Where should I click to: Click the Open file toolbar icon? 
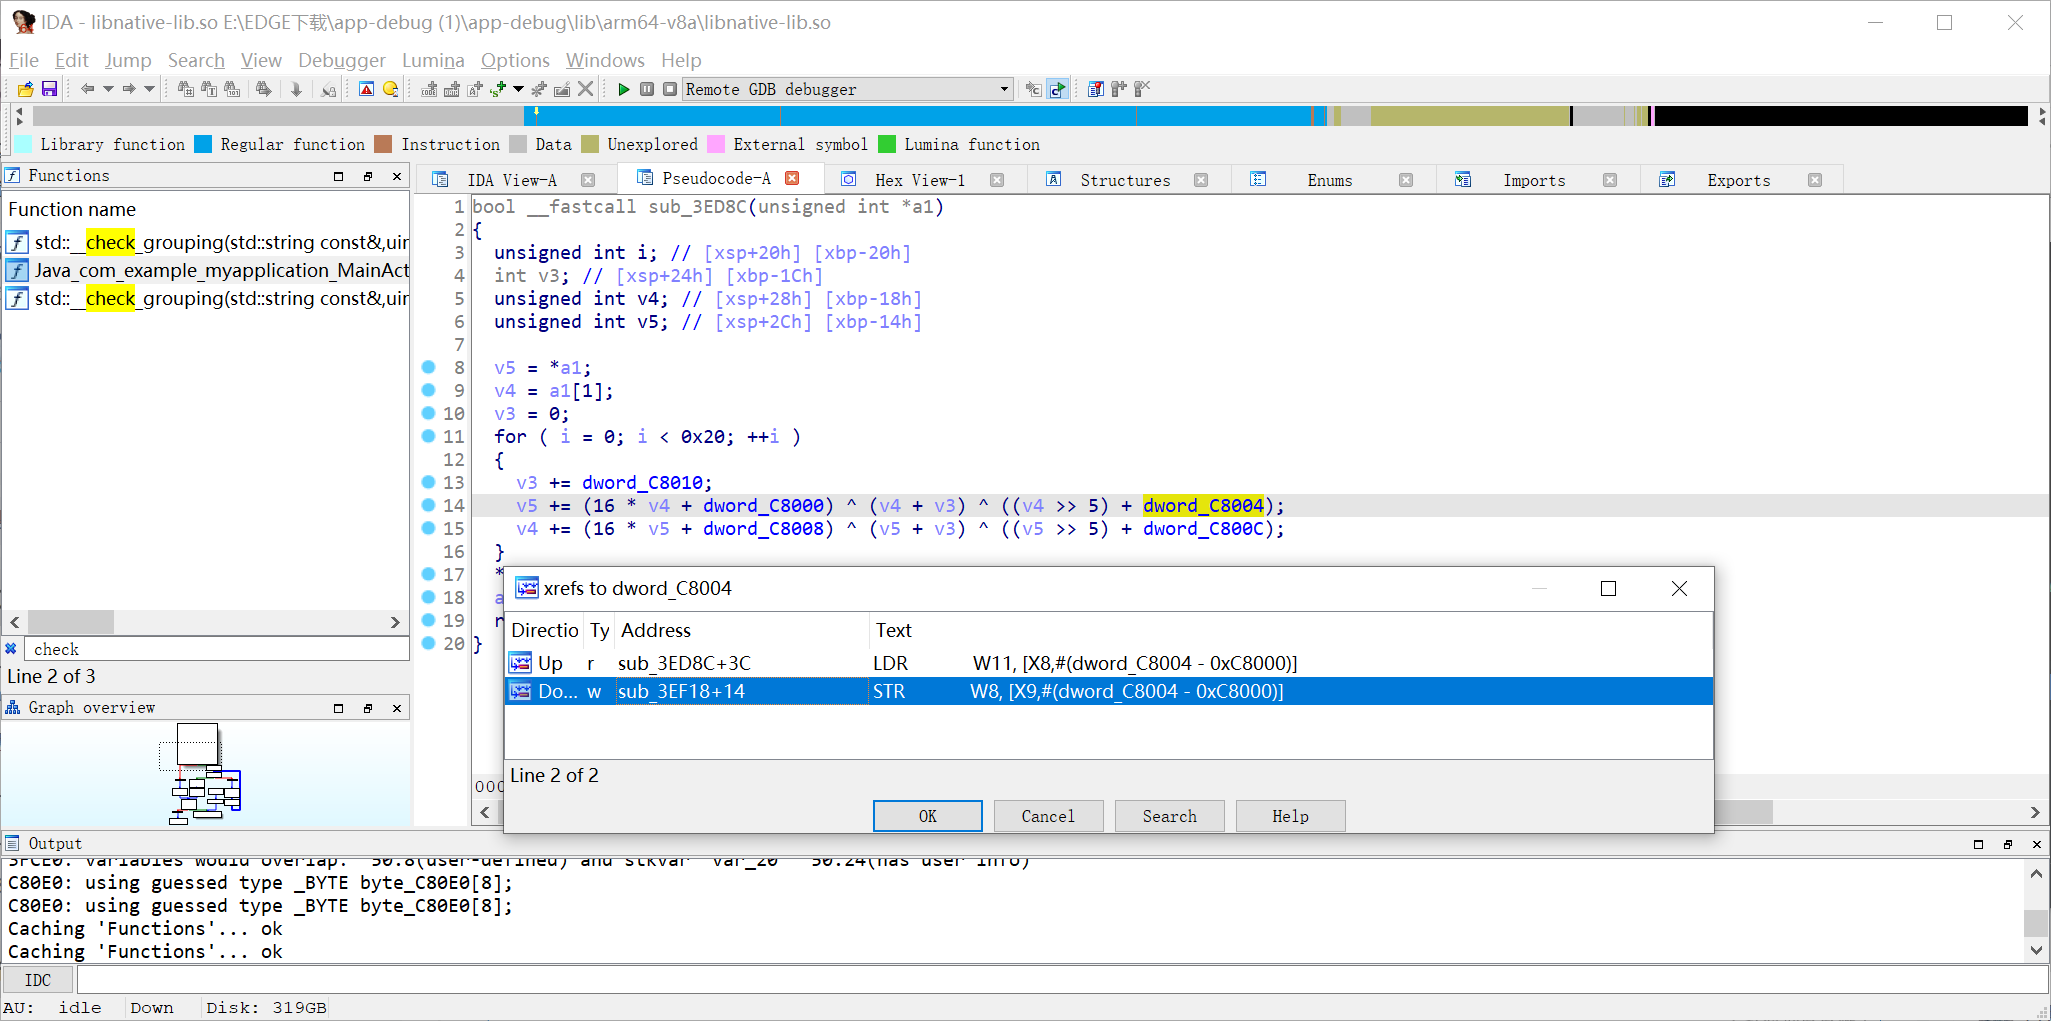(x=25, y=89)
